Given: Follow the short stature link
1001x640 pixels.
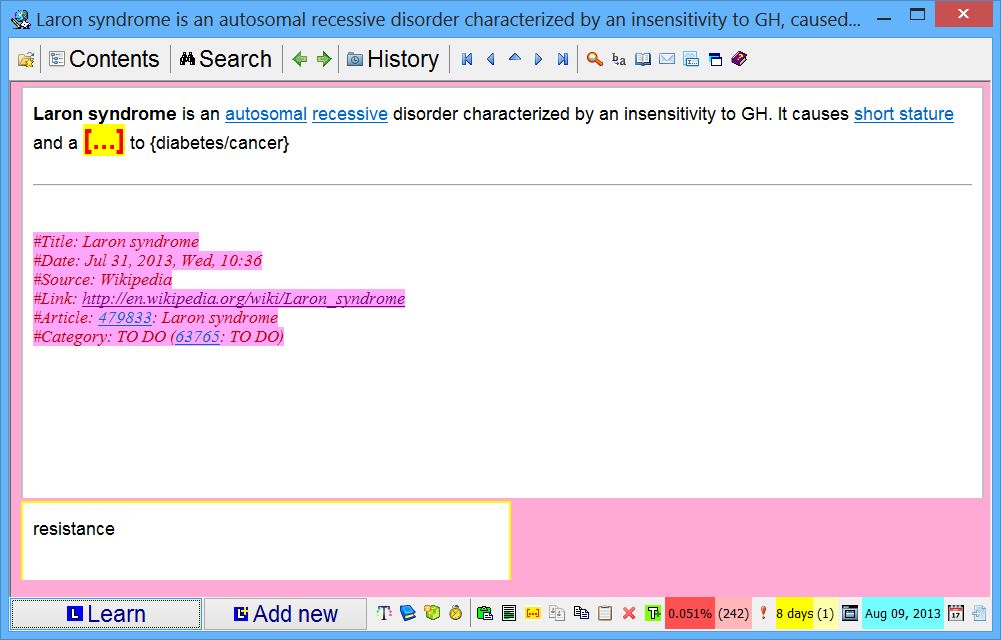Looking at the screenshot, I should tap(903, 114).
